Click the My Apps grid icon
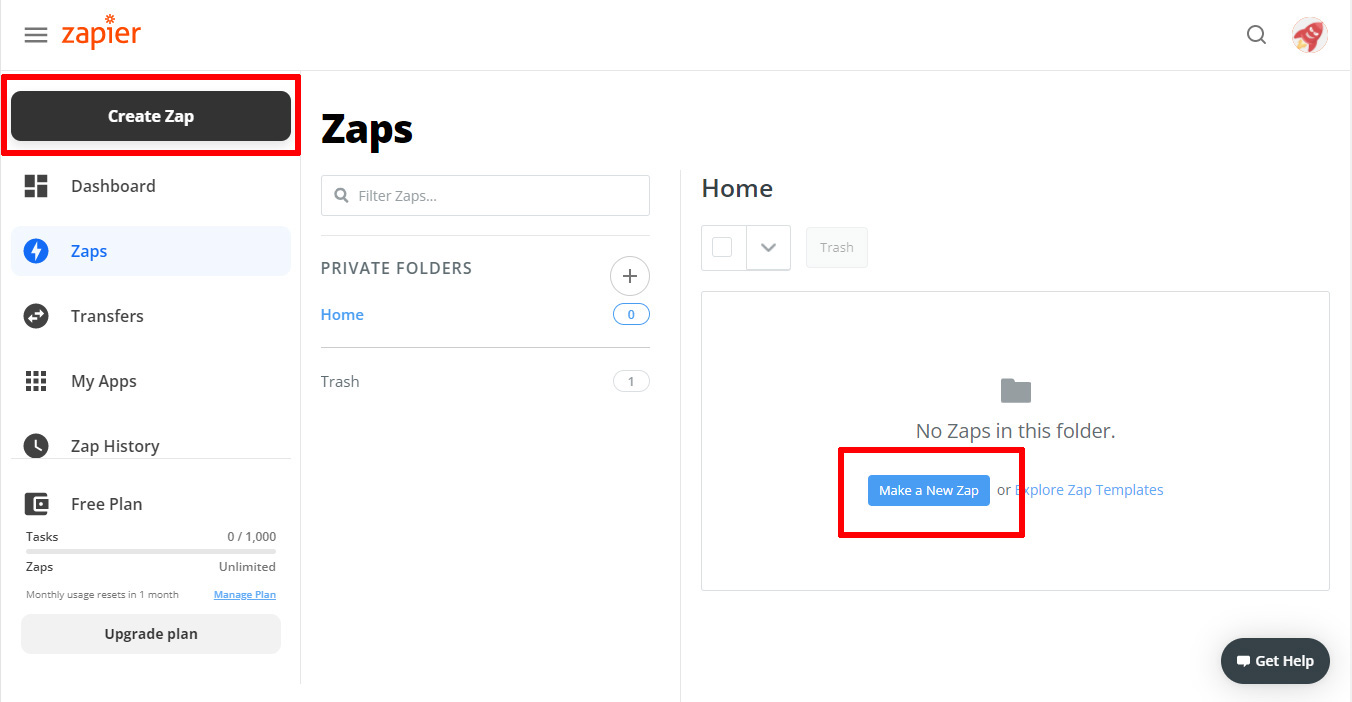 (36, 381)
